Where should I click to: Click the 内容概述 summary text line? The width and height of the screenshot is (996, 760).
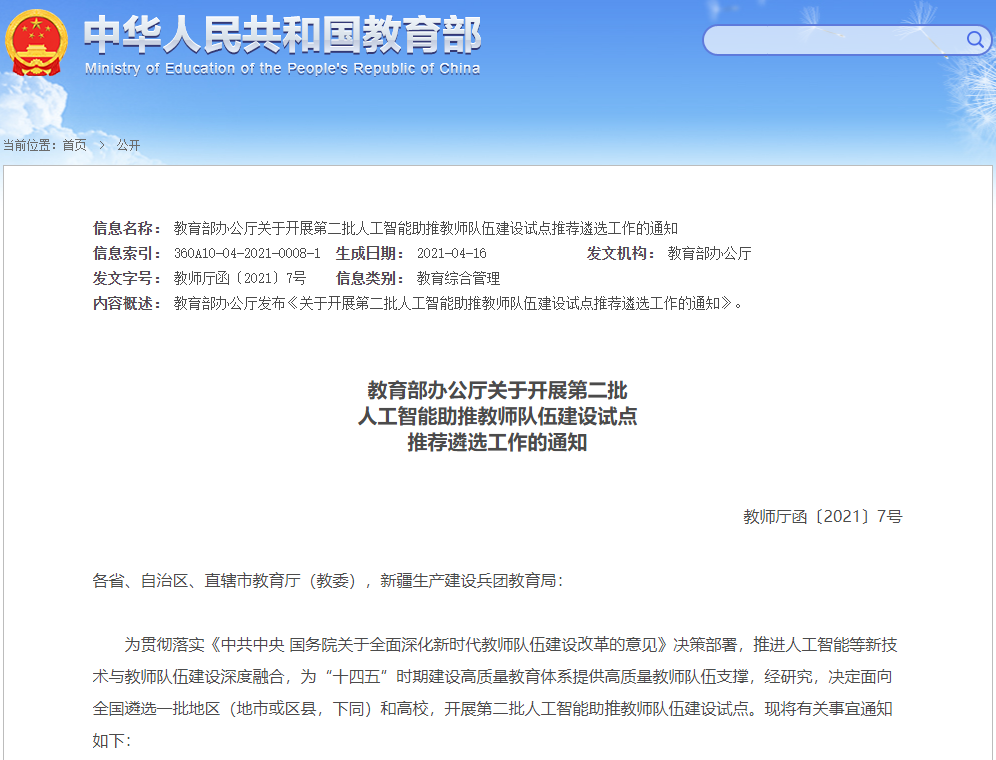[450, 305]
